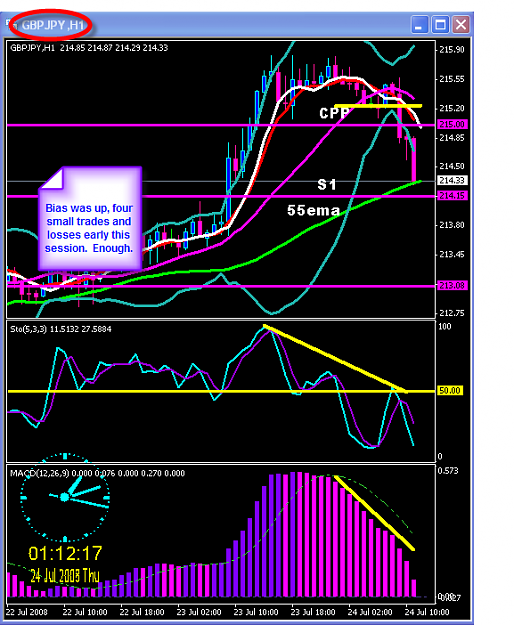The width and height of the screenshot is (514, 625).
Task: Click the 23 Jul 10:00 time axis label
Action: click(256, 612)
